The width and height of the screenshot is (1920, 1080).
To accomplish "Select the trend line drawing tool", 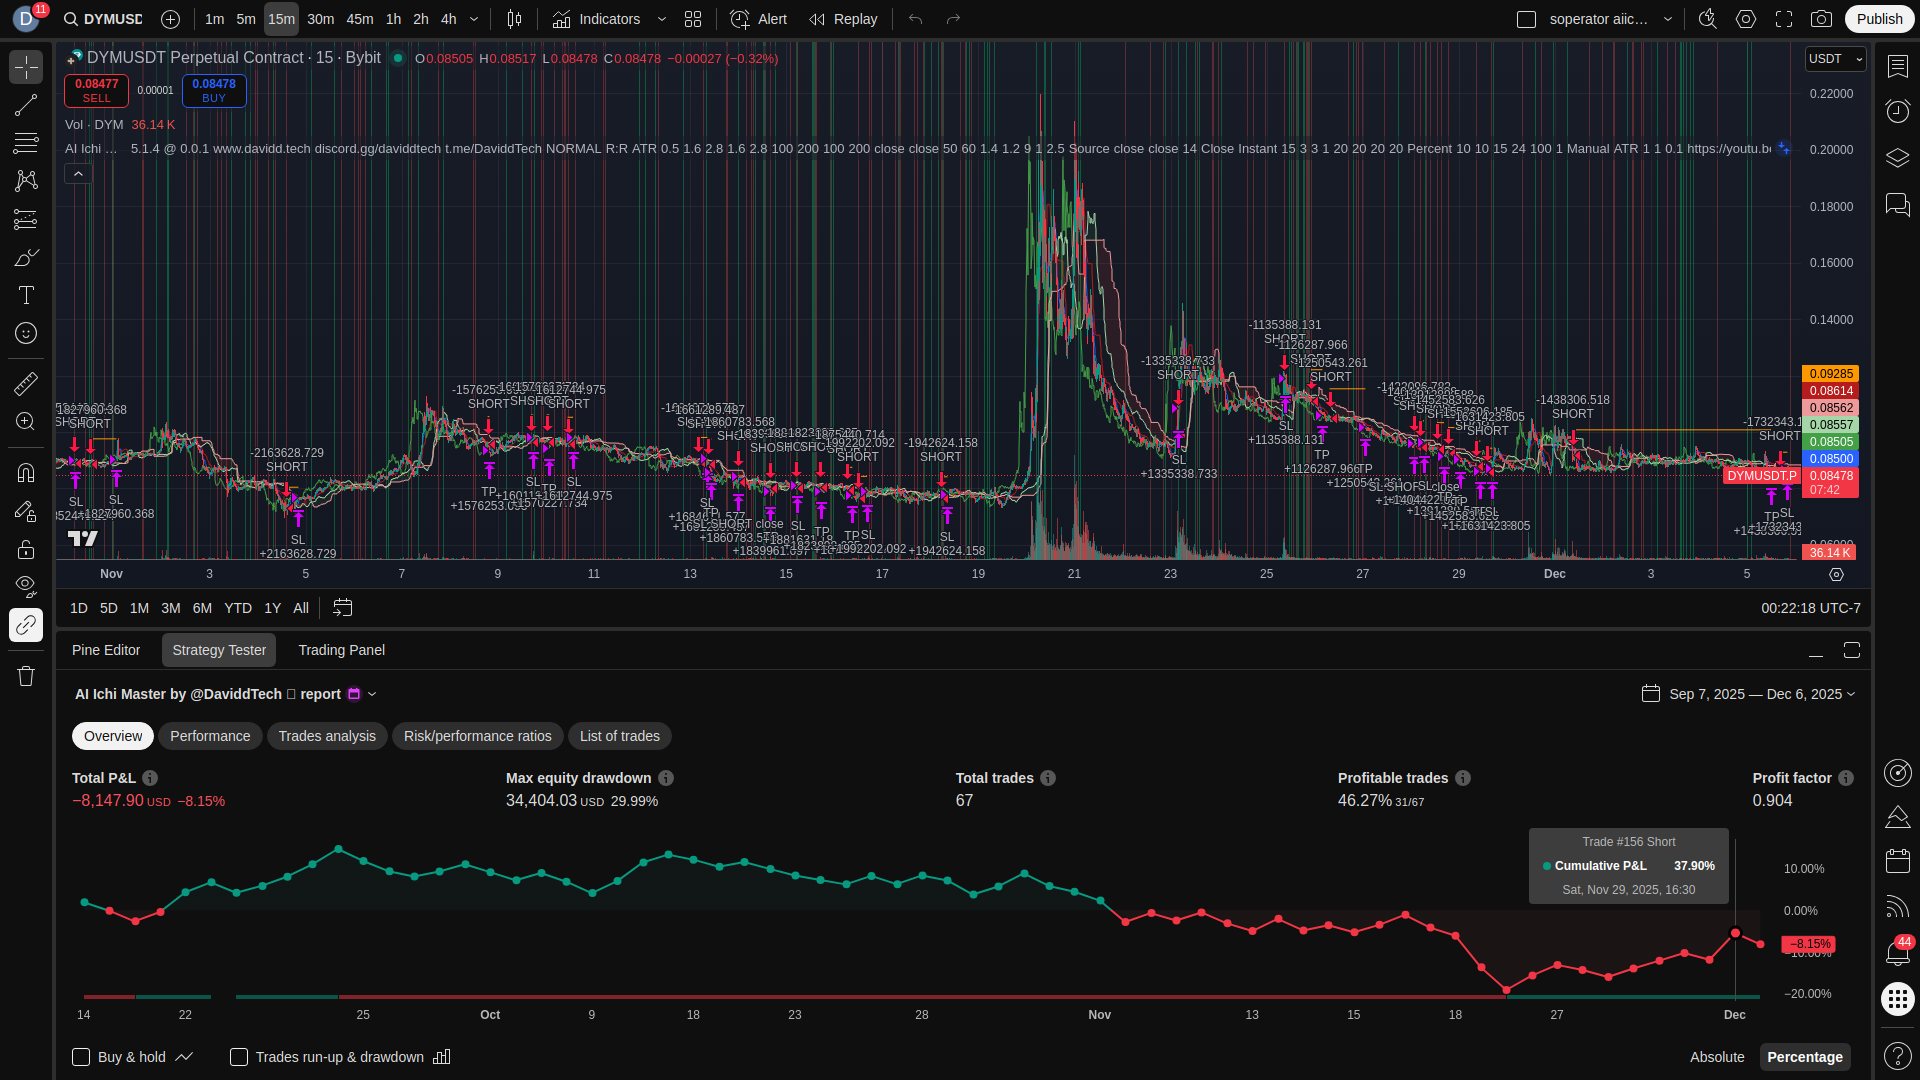I will click(26, 105).
